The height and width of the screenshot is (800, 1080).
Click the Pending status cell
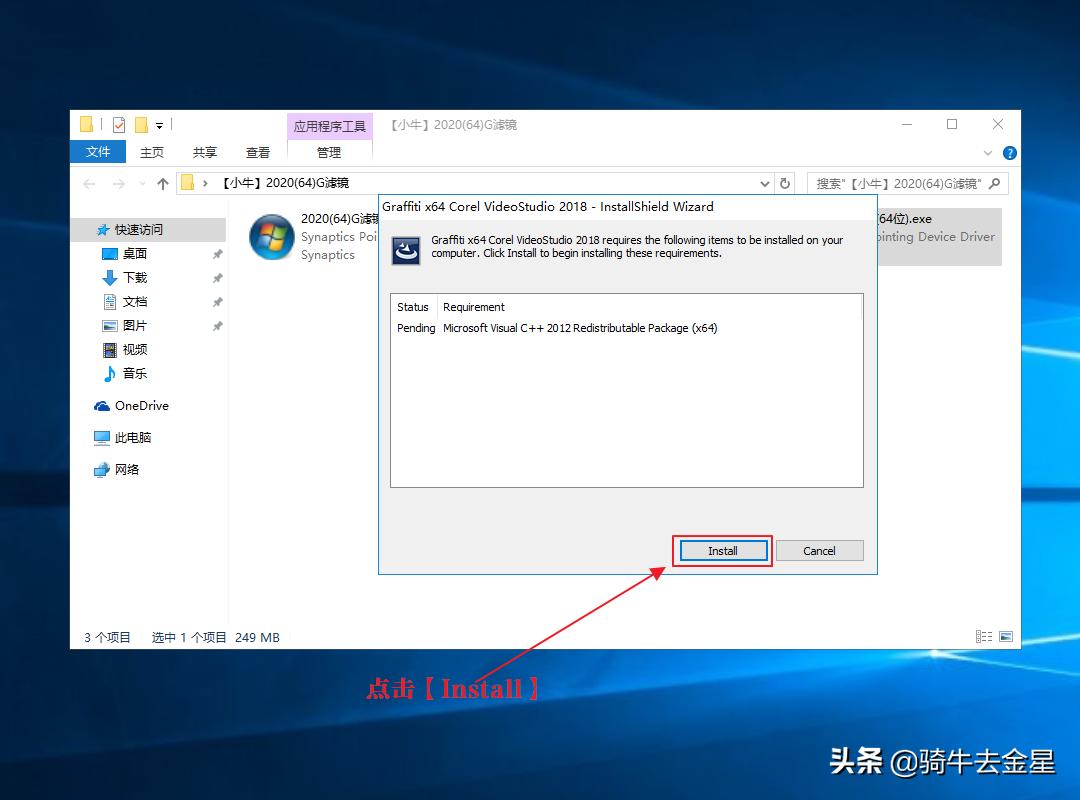pos(416,328)
